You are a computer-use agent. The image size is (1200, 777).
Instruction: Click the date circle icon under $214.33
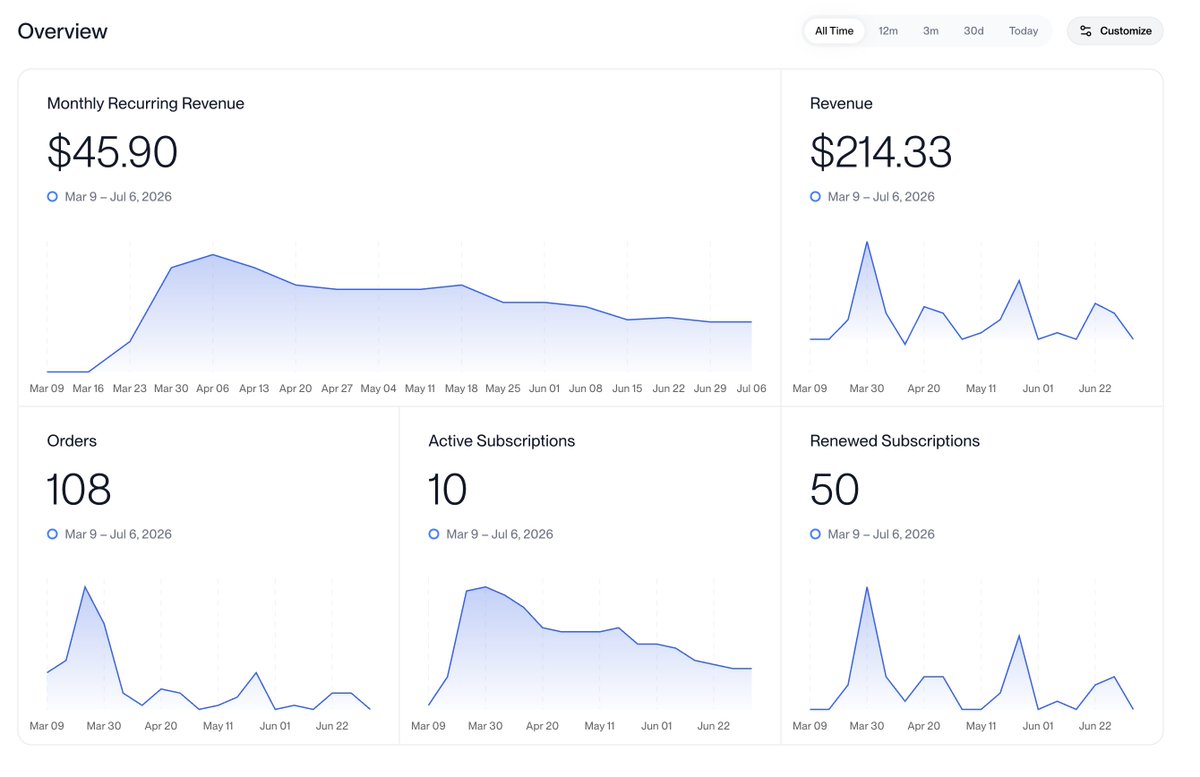coord(816,197)
